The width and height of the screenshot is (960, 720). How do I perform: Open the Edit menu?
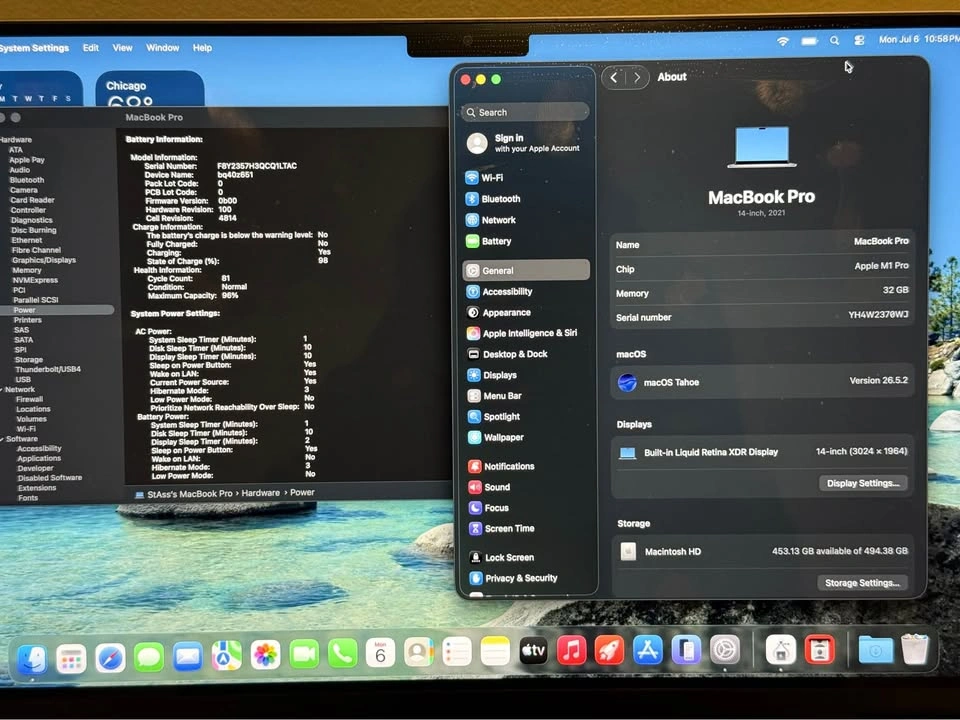click(x=91, y=48)
